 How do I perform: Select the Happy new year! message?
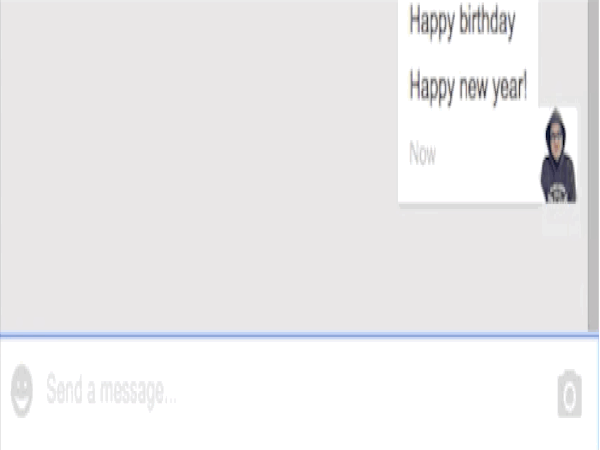[468, 88]
